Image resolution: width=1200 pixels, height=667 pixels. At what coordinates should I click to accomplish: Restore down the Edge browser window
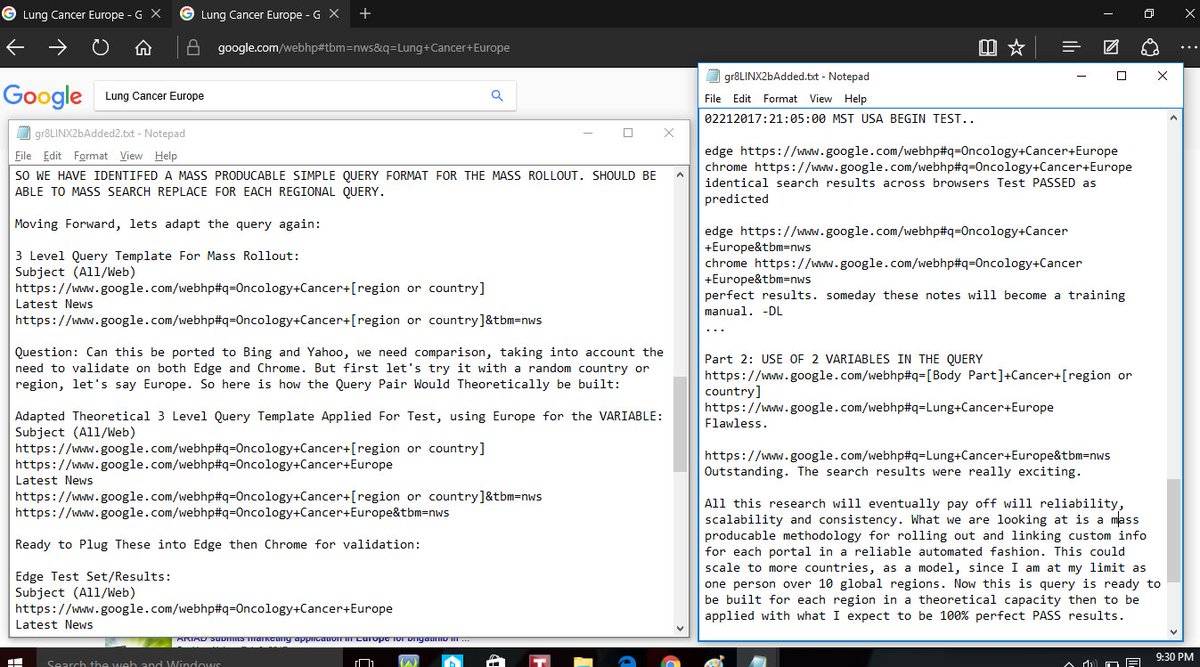tap(1149, 14)
